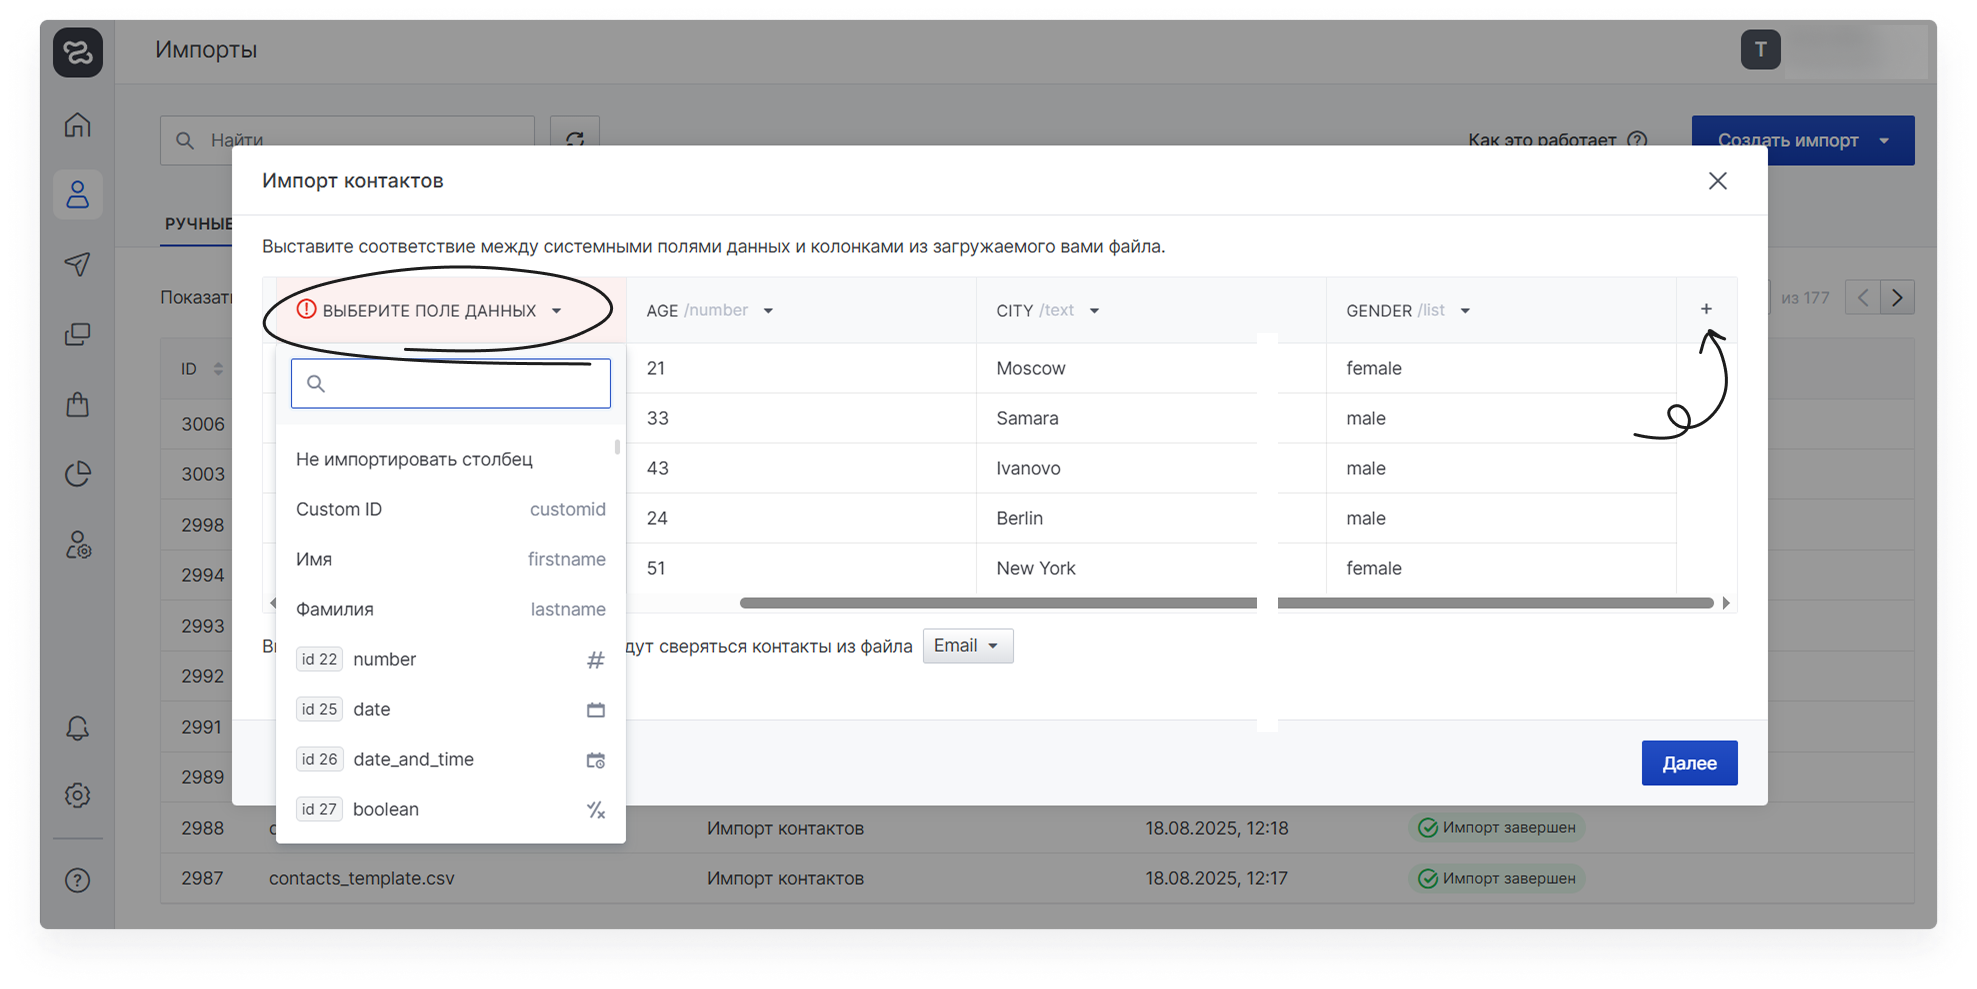Viewport: 1977px width, 989px height.
Task: Click right scroll arrow of preview table
Action: [x=1726, y=603]
